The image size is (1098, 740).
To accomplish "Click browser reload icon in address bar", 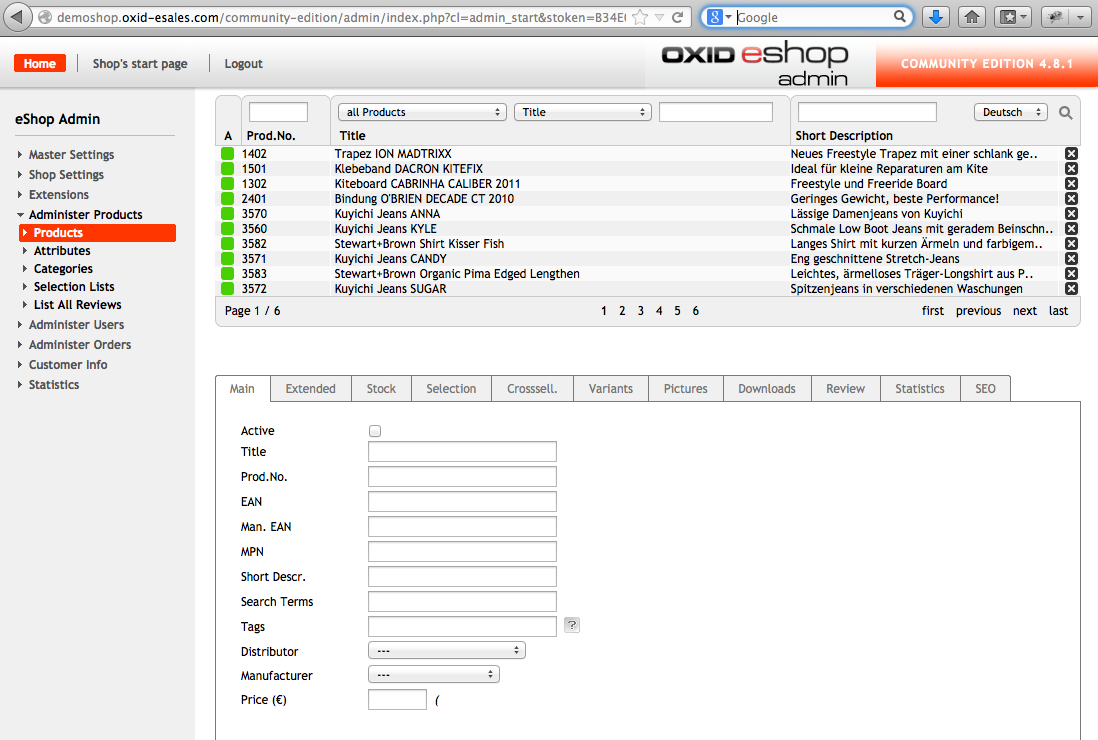I will pyautogui.click(x=678, y=17).
